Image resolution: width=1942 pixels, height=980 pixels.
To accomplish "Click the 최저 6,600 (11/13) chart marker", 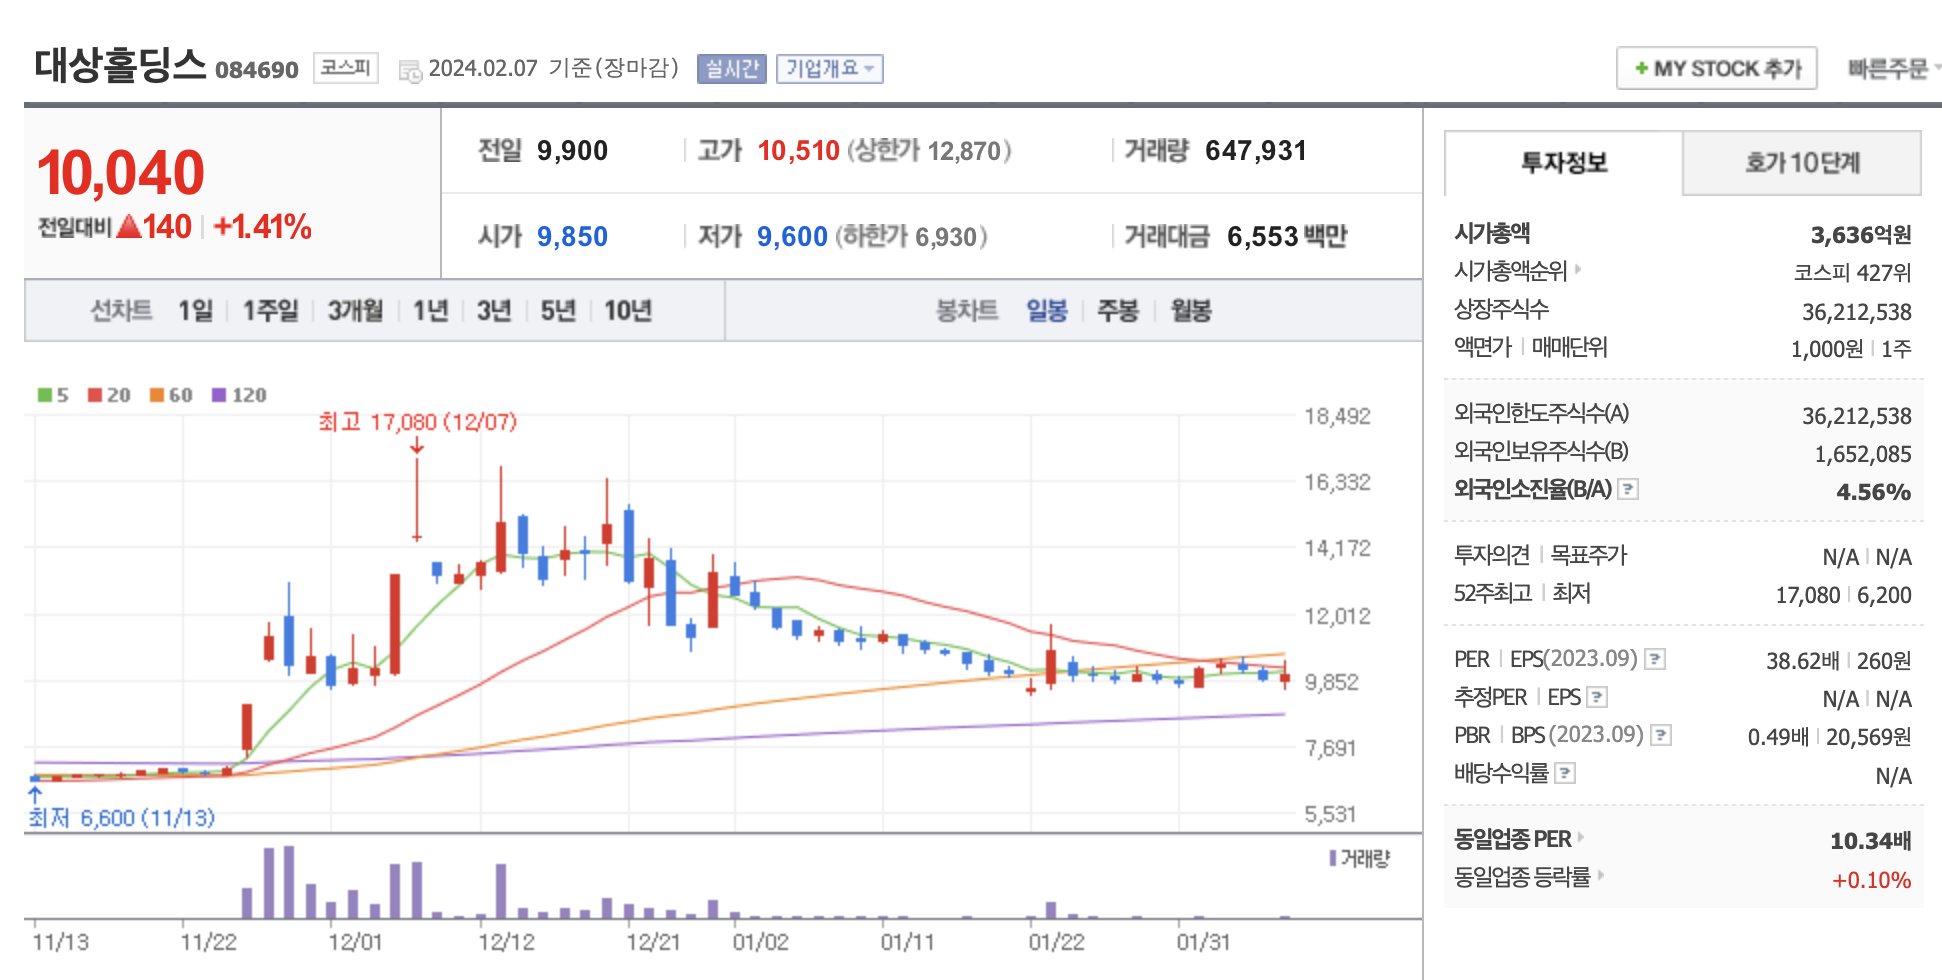I will tap(122, 818).
